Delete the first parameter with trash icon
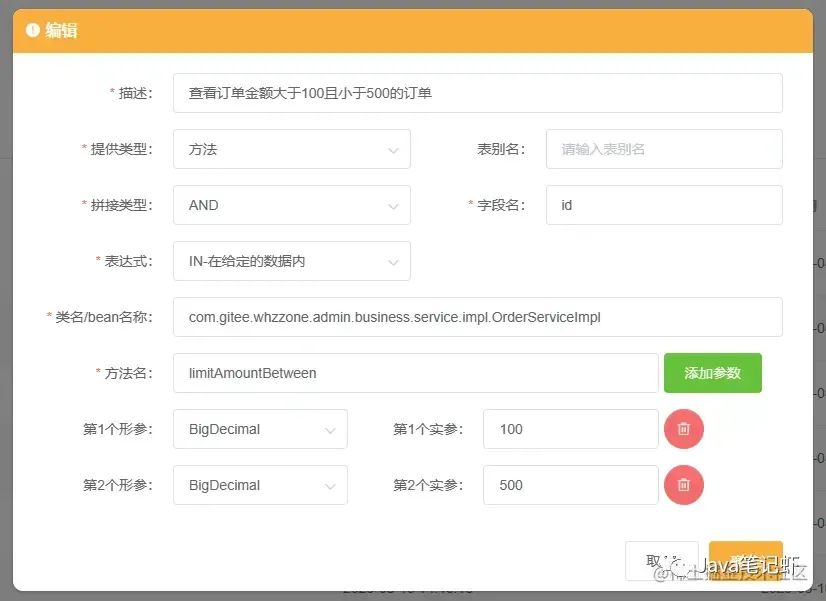 coord(683,429)
